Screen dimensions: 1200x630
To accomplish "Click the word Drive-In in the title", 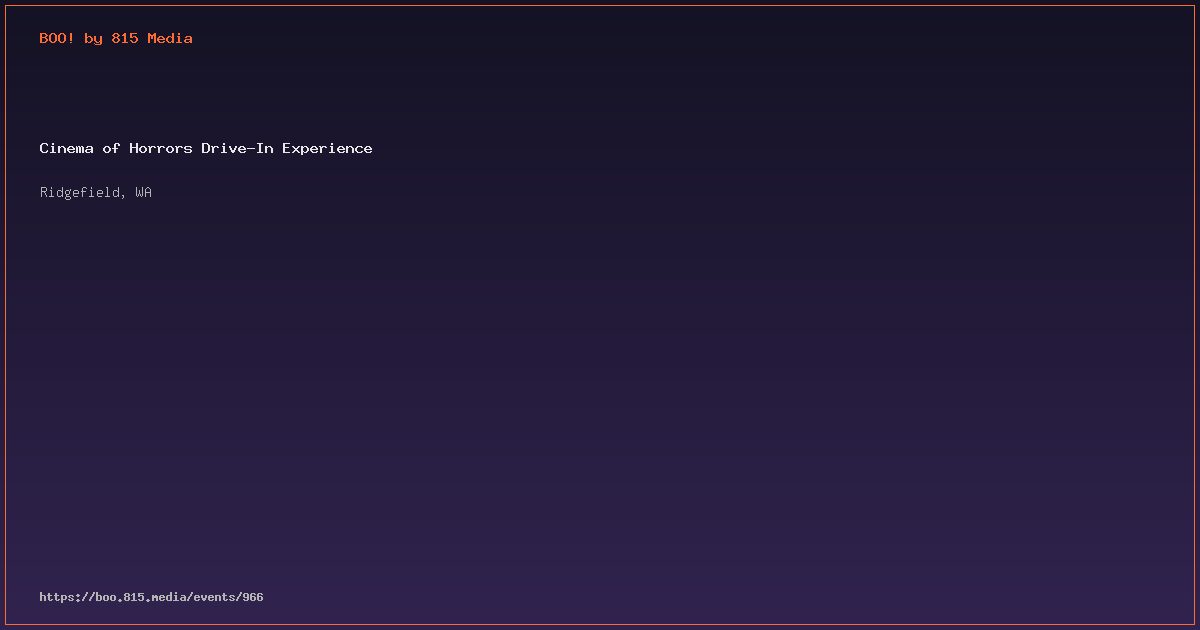I will pyautogui.click(x=237, y=148).
